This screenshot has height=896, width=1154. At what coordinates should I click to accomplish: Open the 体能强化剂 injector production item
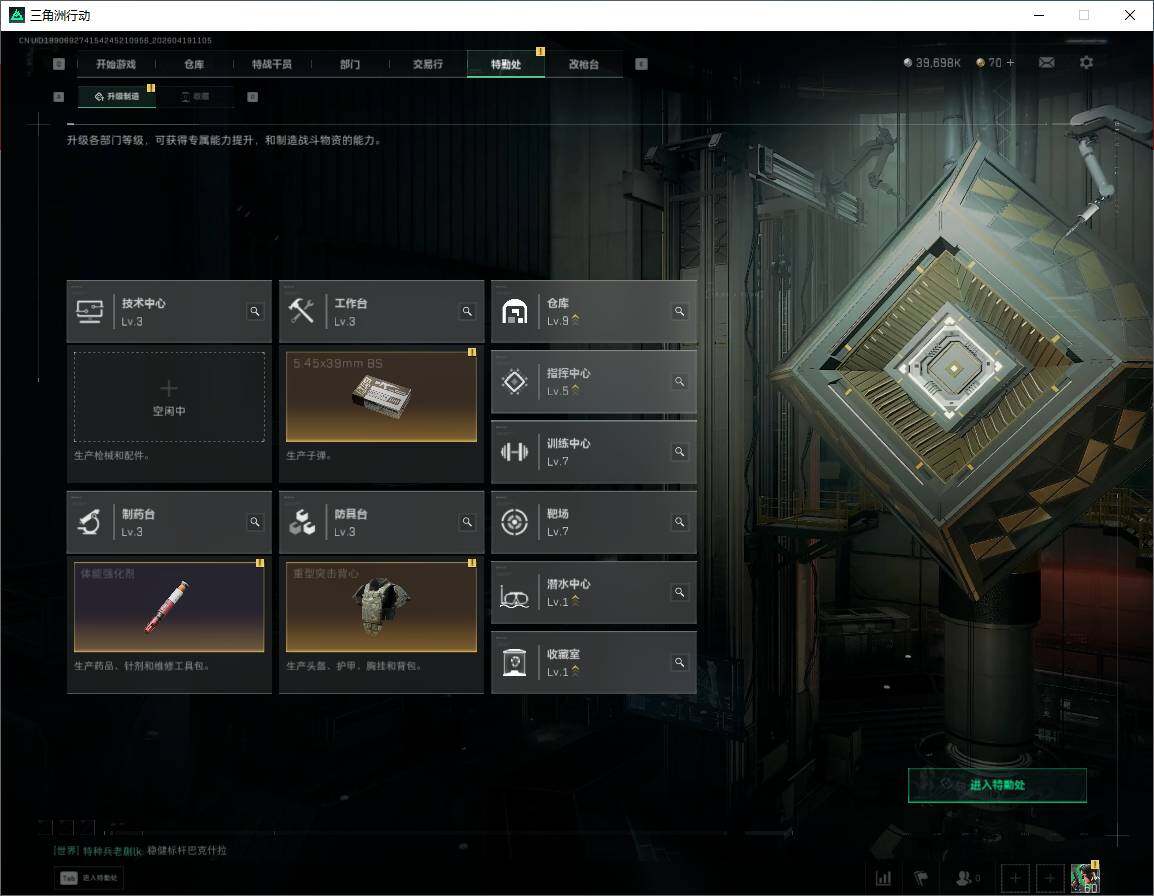pyautogui.click(x=169, y=607)
